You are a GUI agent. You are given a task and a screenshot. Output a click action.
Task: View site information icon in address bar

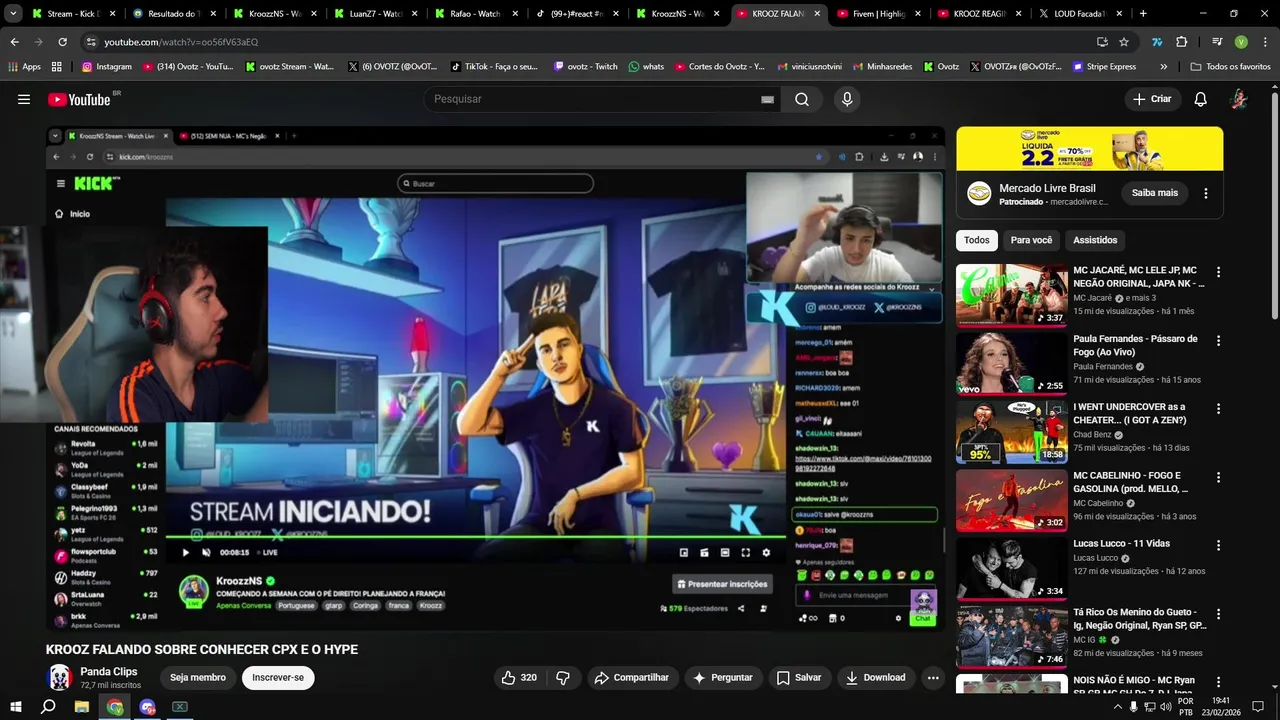[x=91, y=42]
